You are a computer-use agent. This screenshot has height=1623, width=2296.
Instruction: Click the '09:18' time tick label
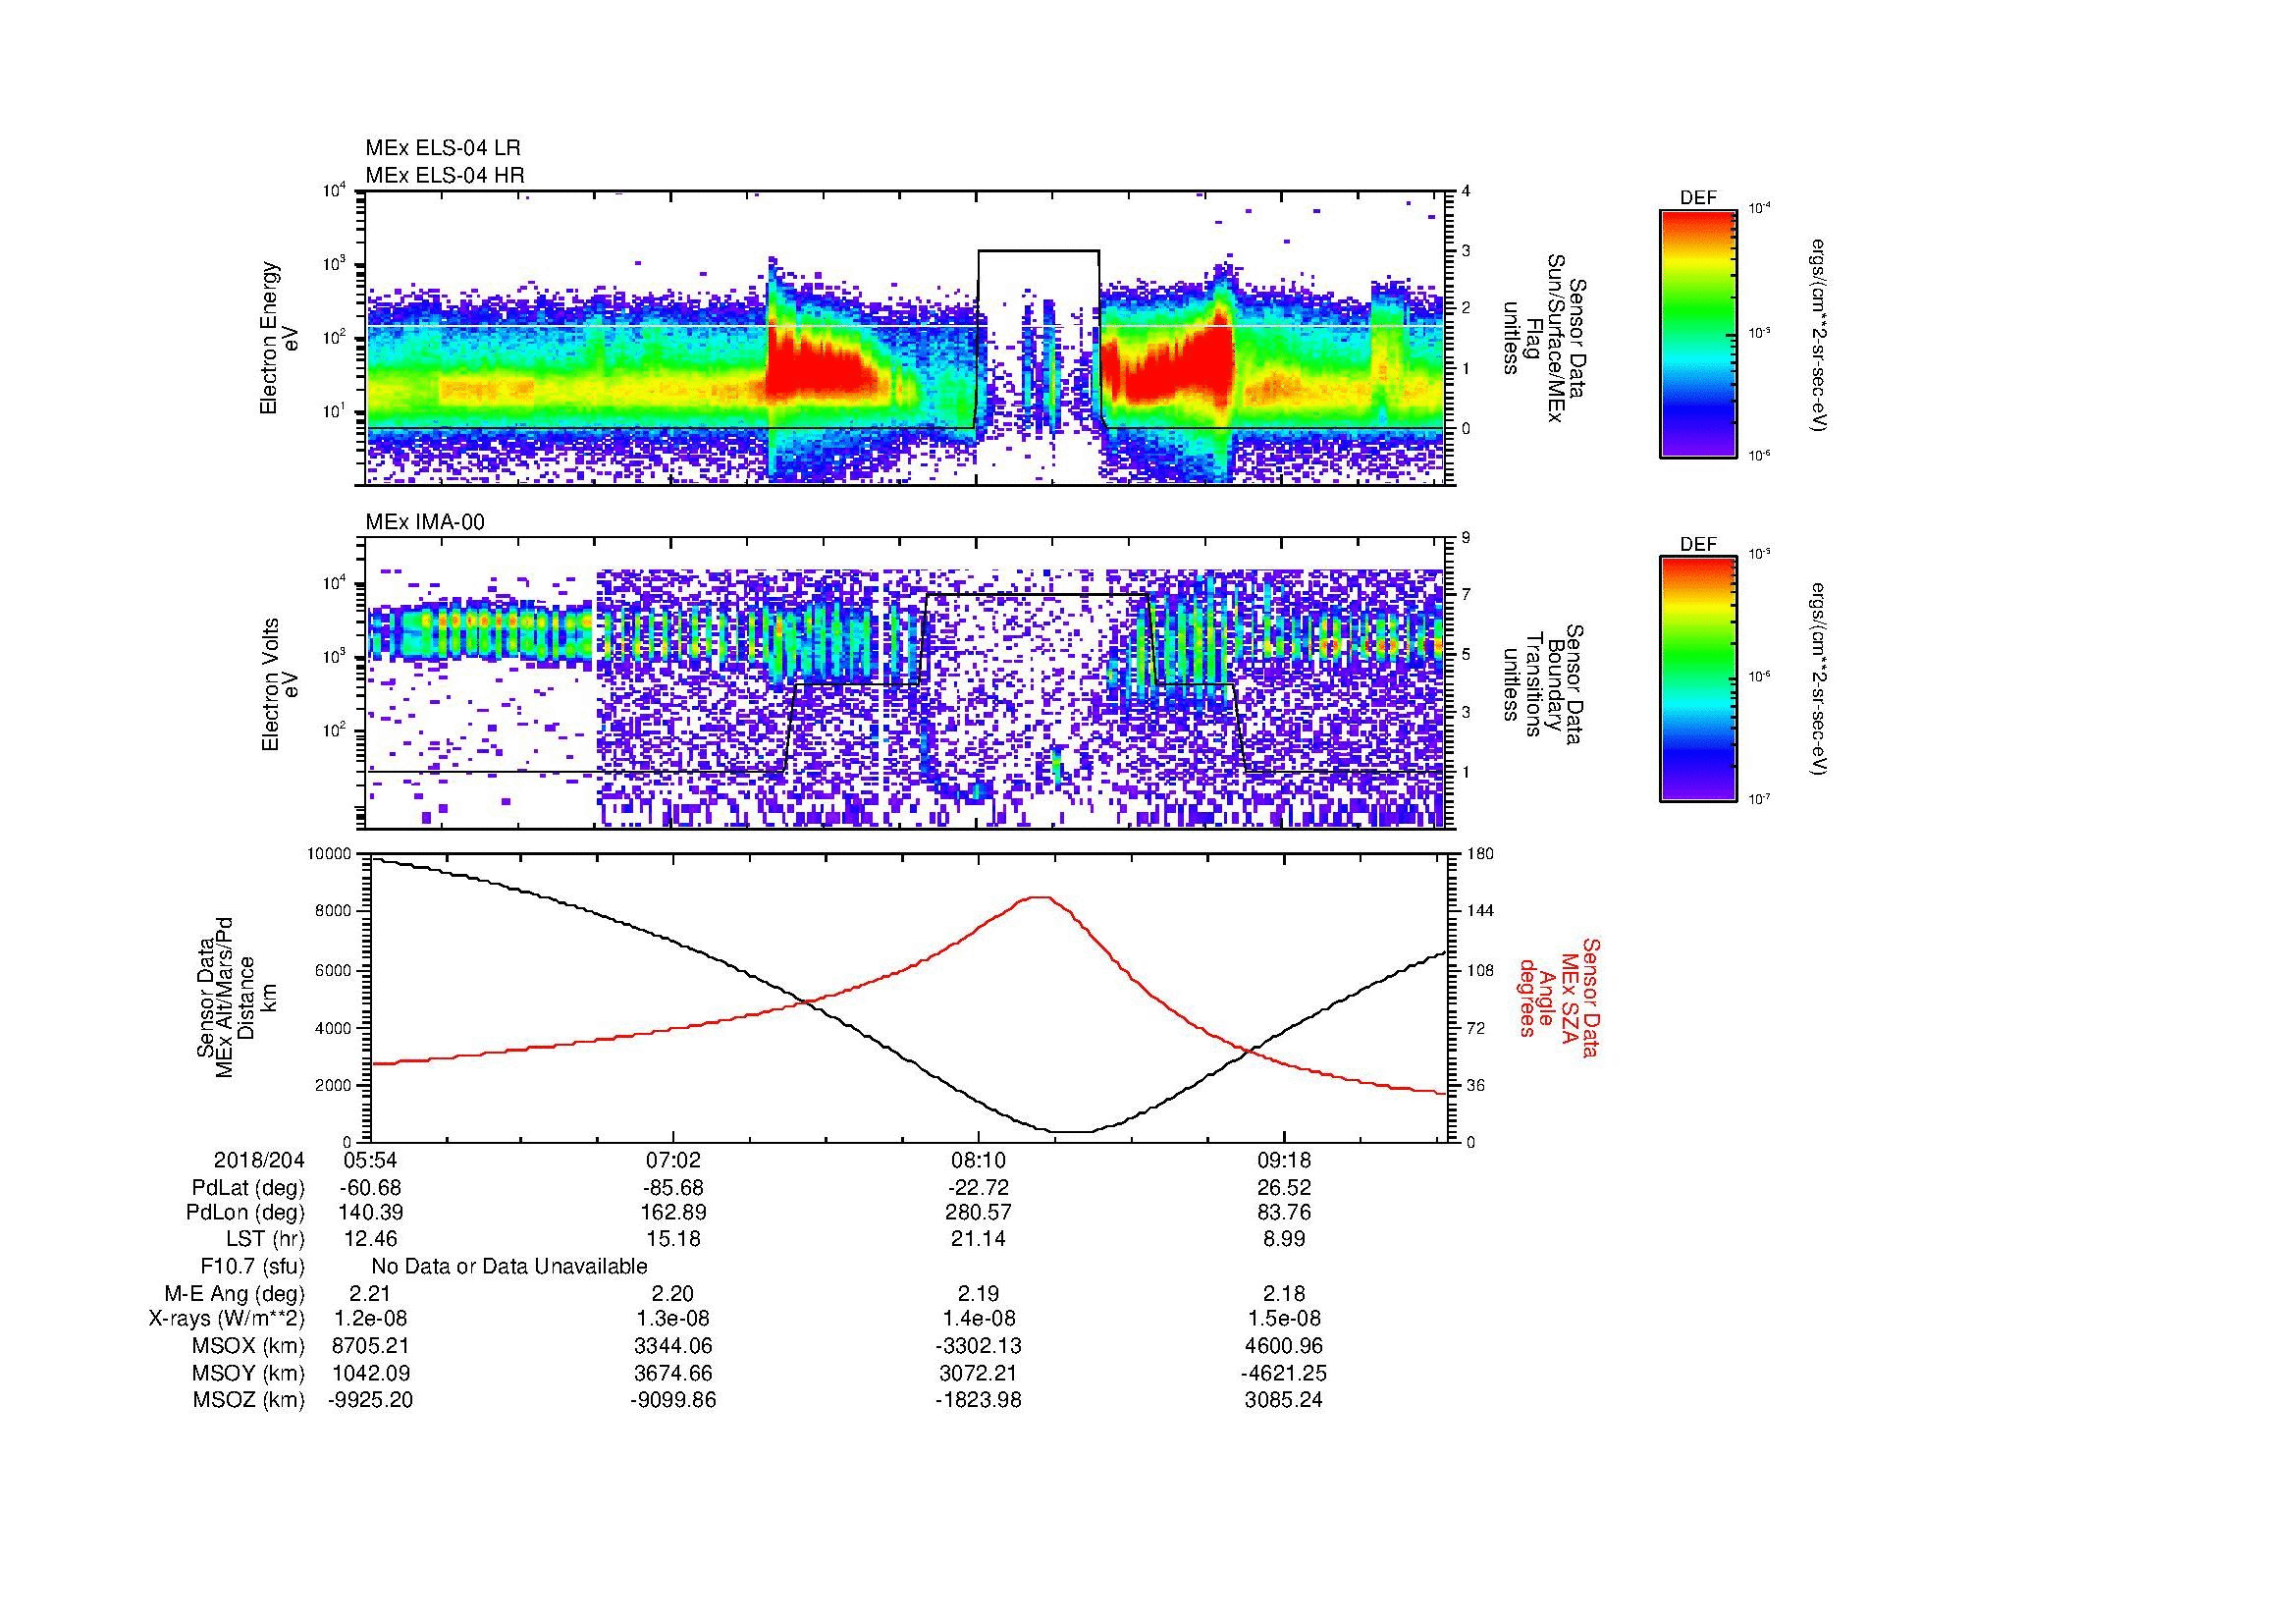pos(1283,1160)
